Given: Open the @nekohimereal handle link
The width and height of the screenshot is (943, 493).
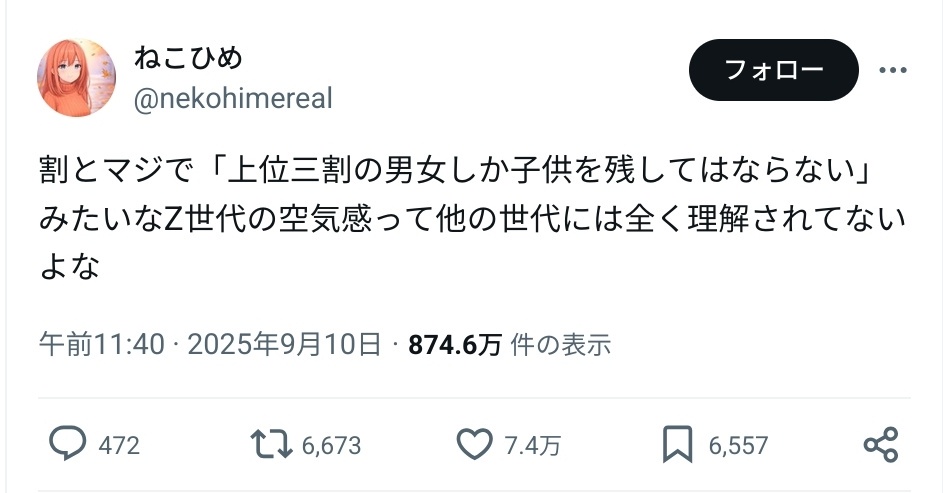Looking at the screenshot, I should [233, 99].
